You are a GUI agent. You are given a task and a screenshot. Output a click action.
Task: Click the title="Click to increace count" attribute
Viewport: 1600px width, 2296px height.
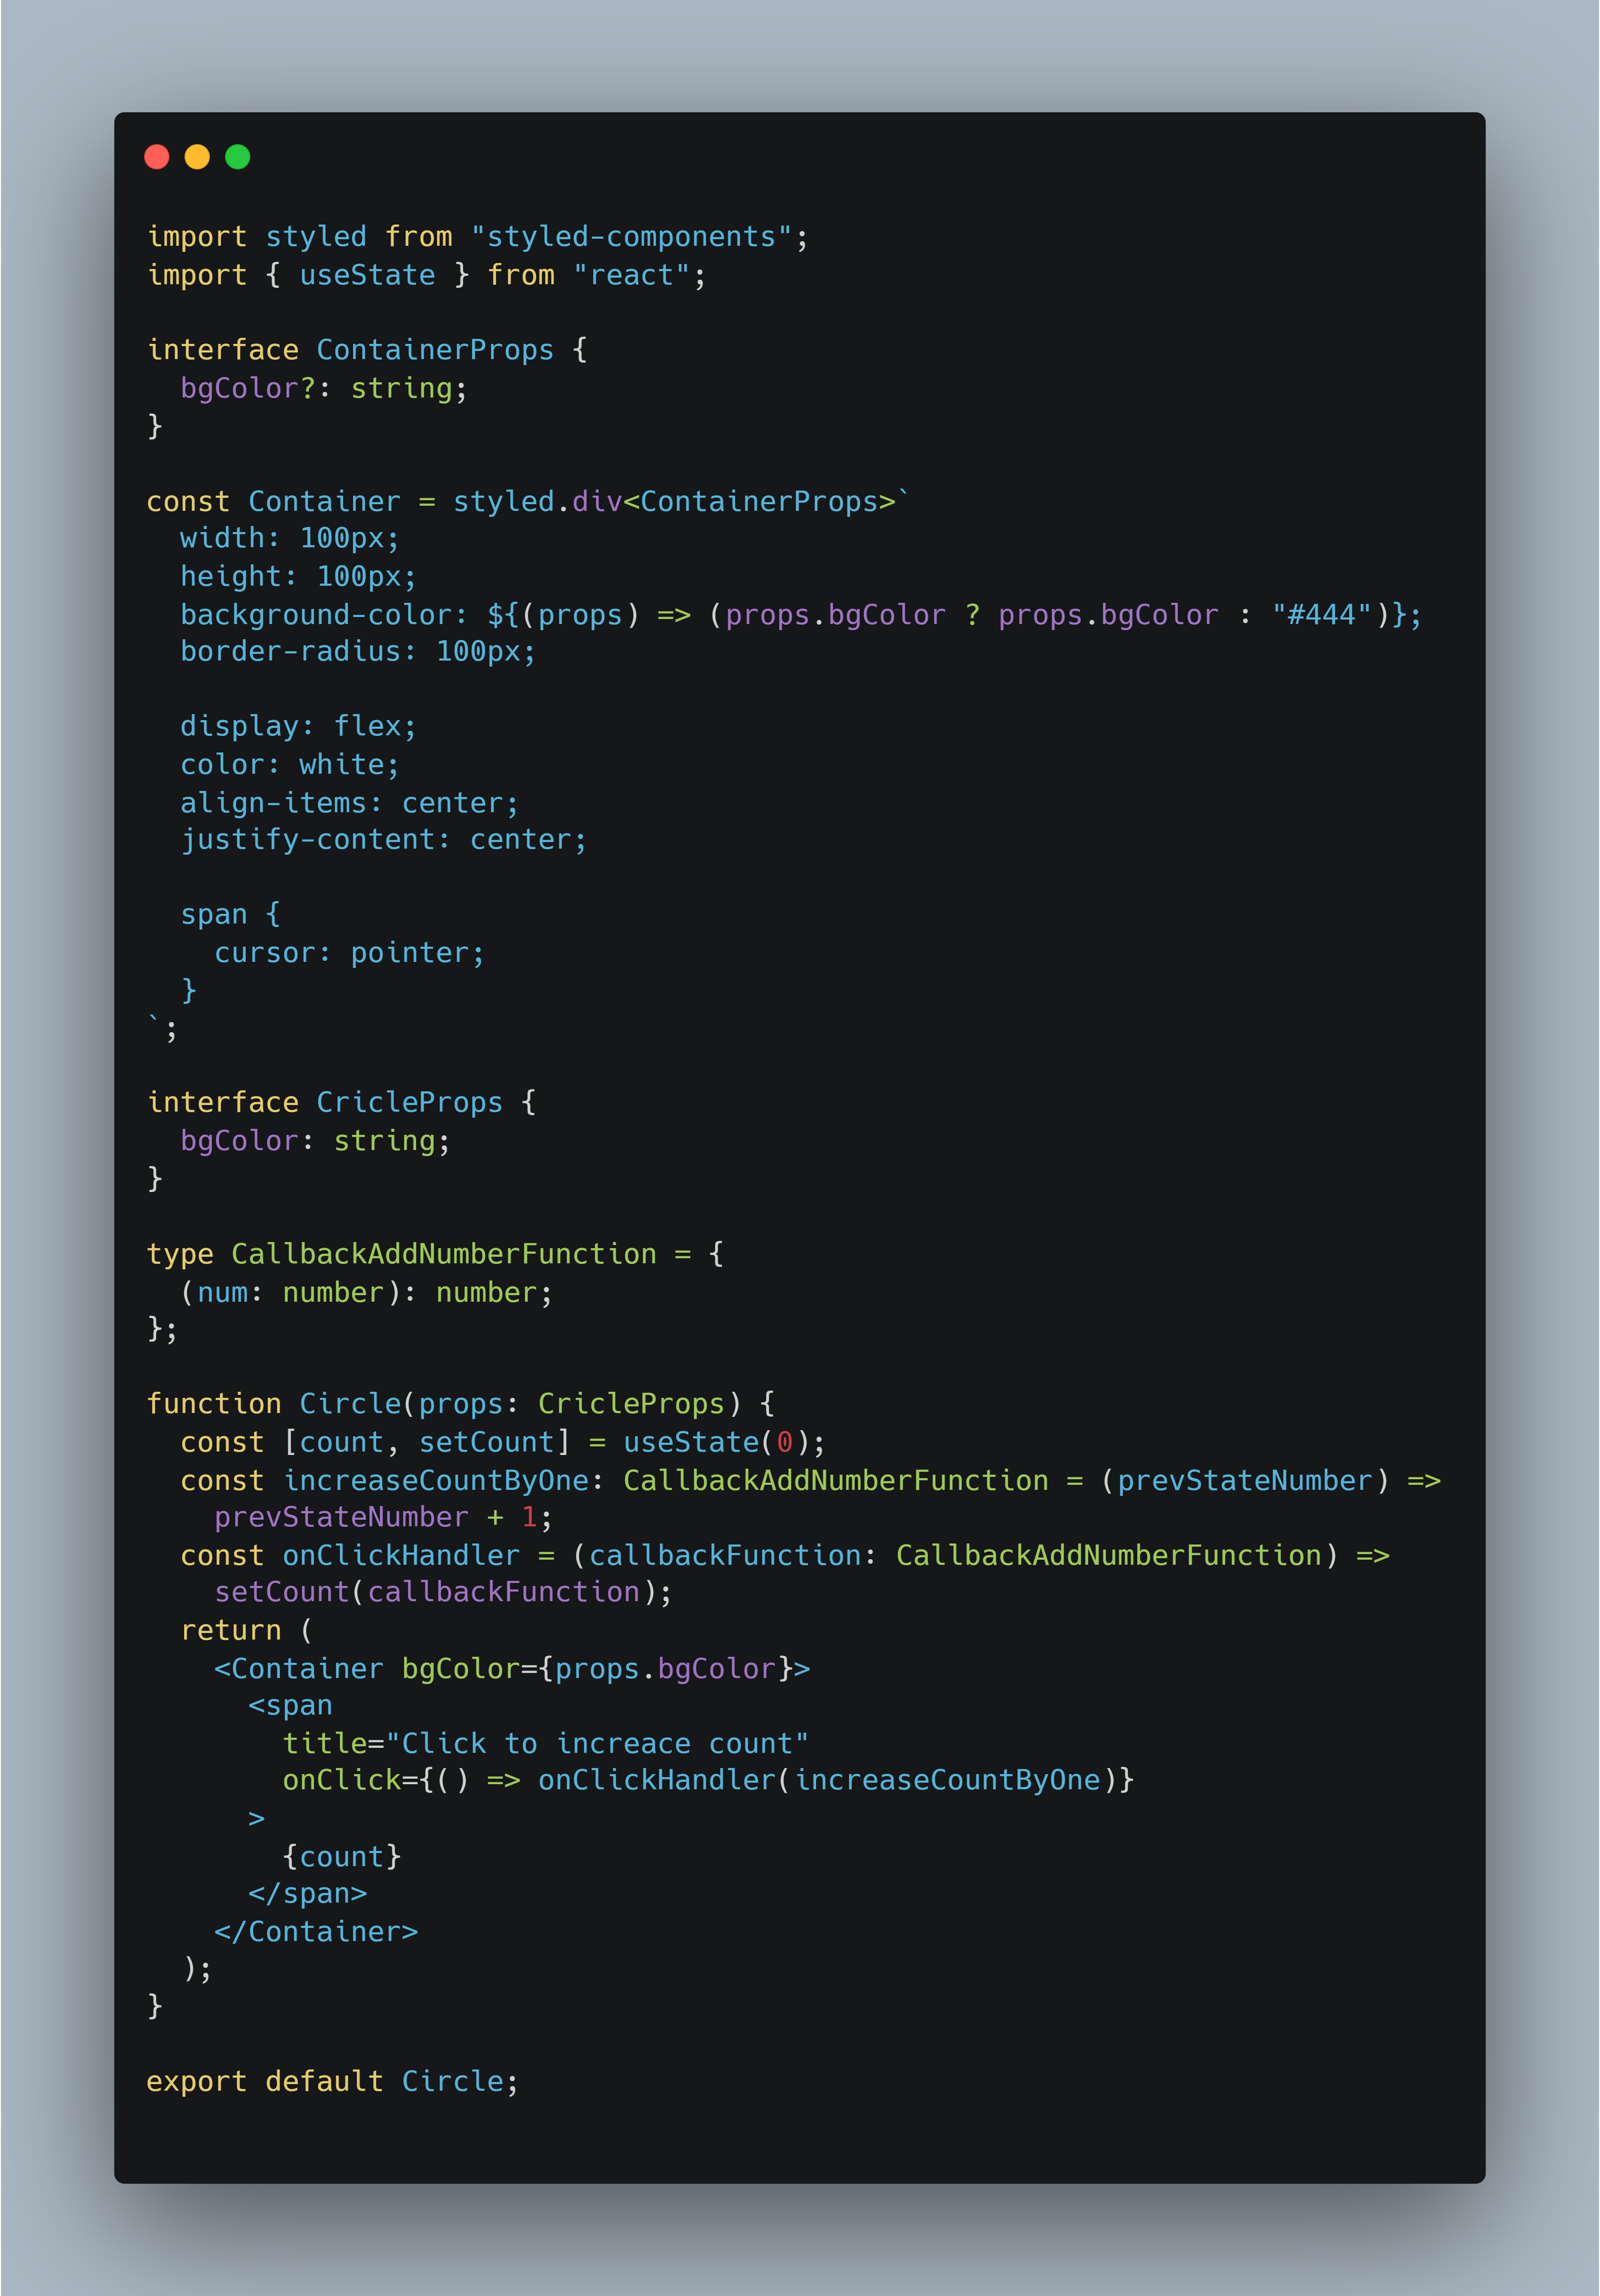(546, 1743)
